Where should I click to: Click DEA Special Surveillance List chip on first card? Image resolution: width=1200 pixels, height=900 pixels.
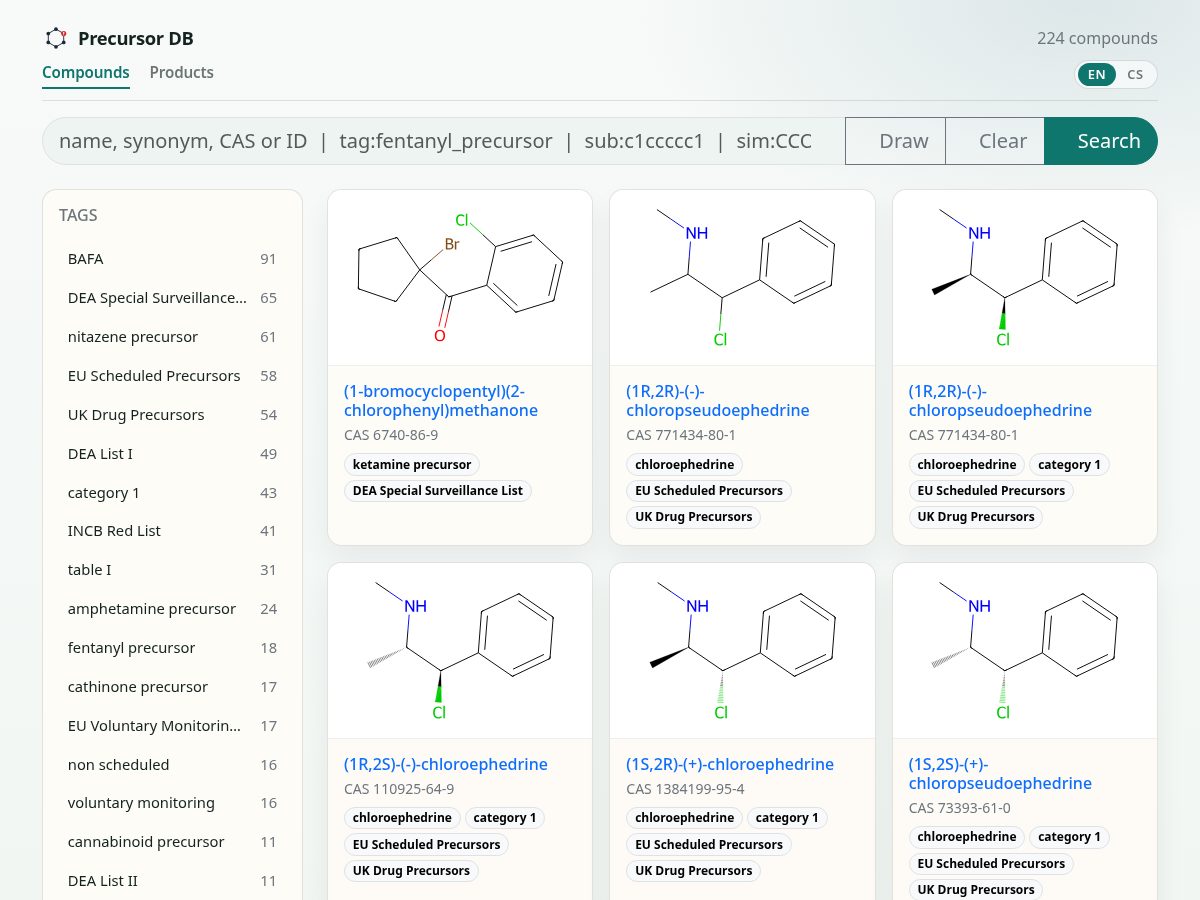[438, 491]
